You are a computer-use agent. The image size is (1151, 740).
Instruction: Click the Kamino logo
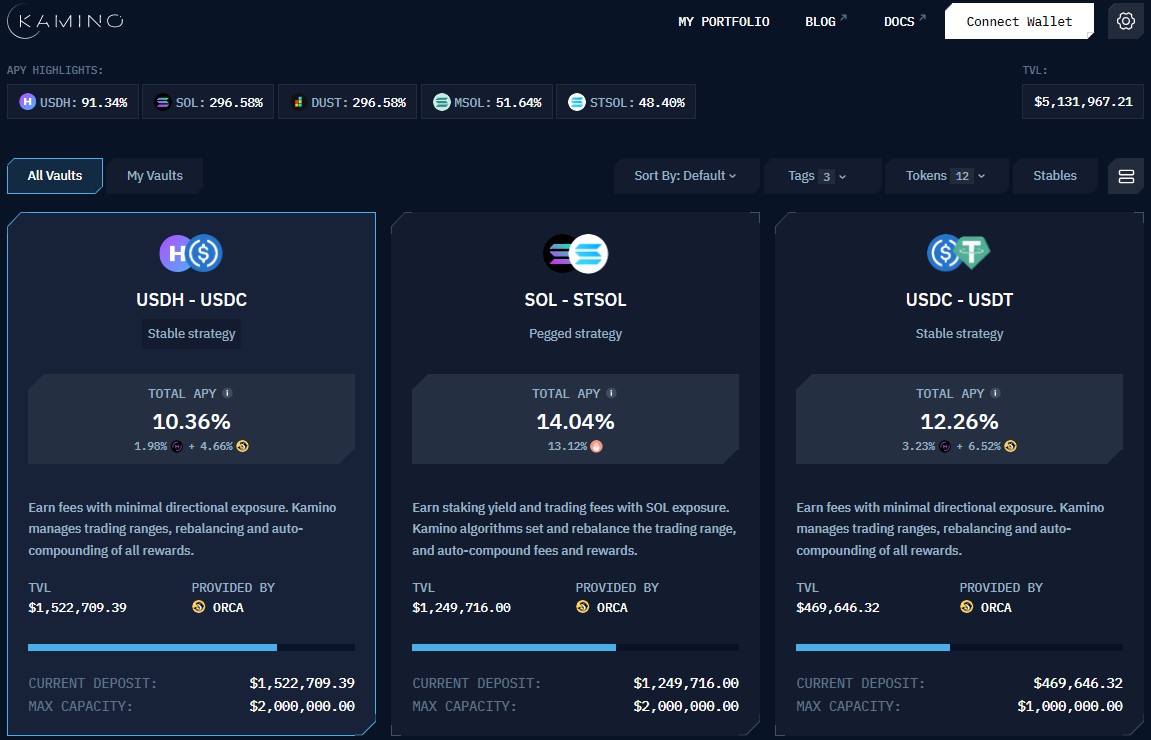(x=65, y=21)
